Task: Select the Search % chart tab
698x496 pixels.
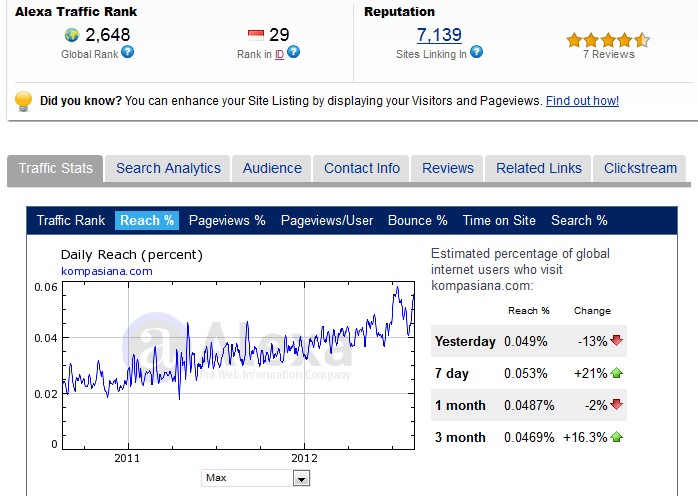Action: [x=579, y=220]
